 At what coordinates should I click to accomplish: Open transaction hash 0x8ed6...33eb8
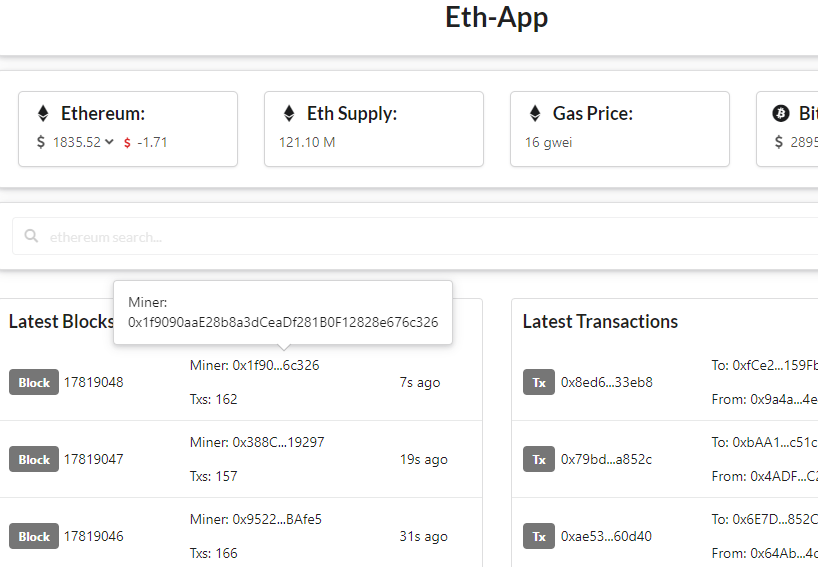[607, 382]
